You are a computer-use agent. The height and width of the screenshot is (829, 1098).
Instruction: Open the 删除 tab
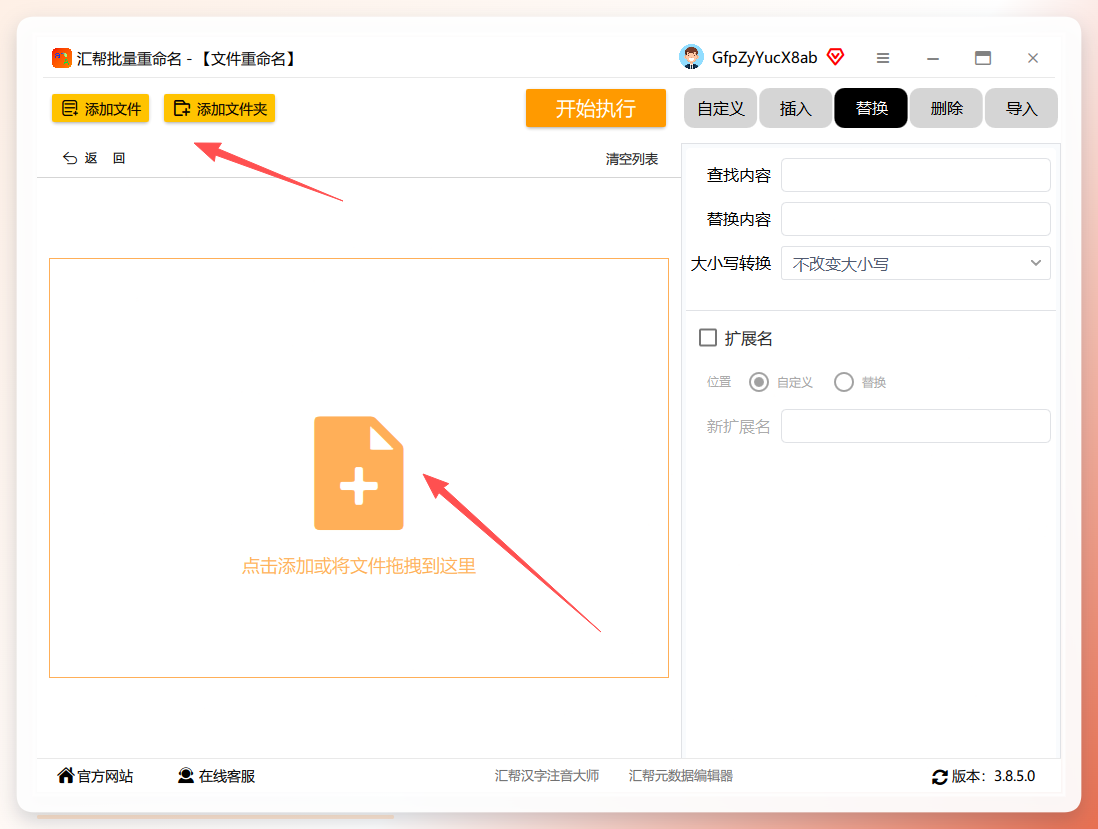point(946,108)
